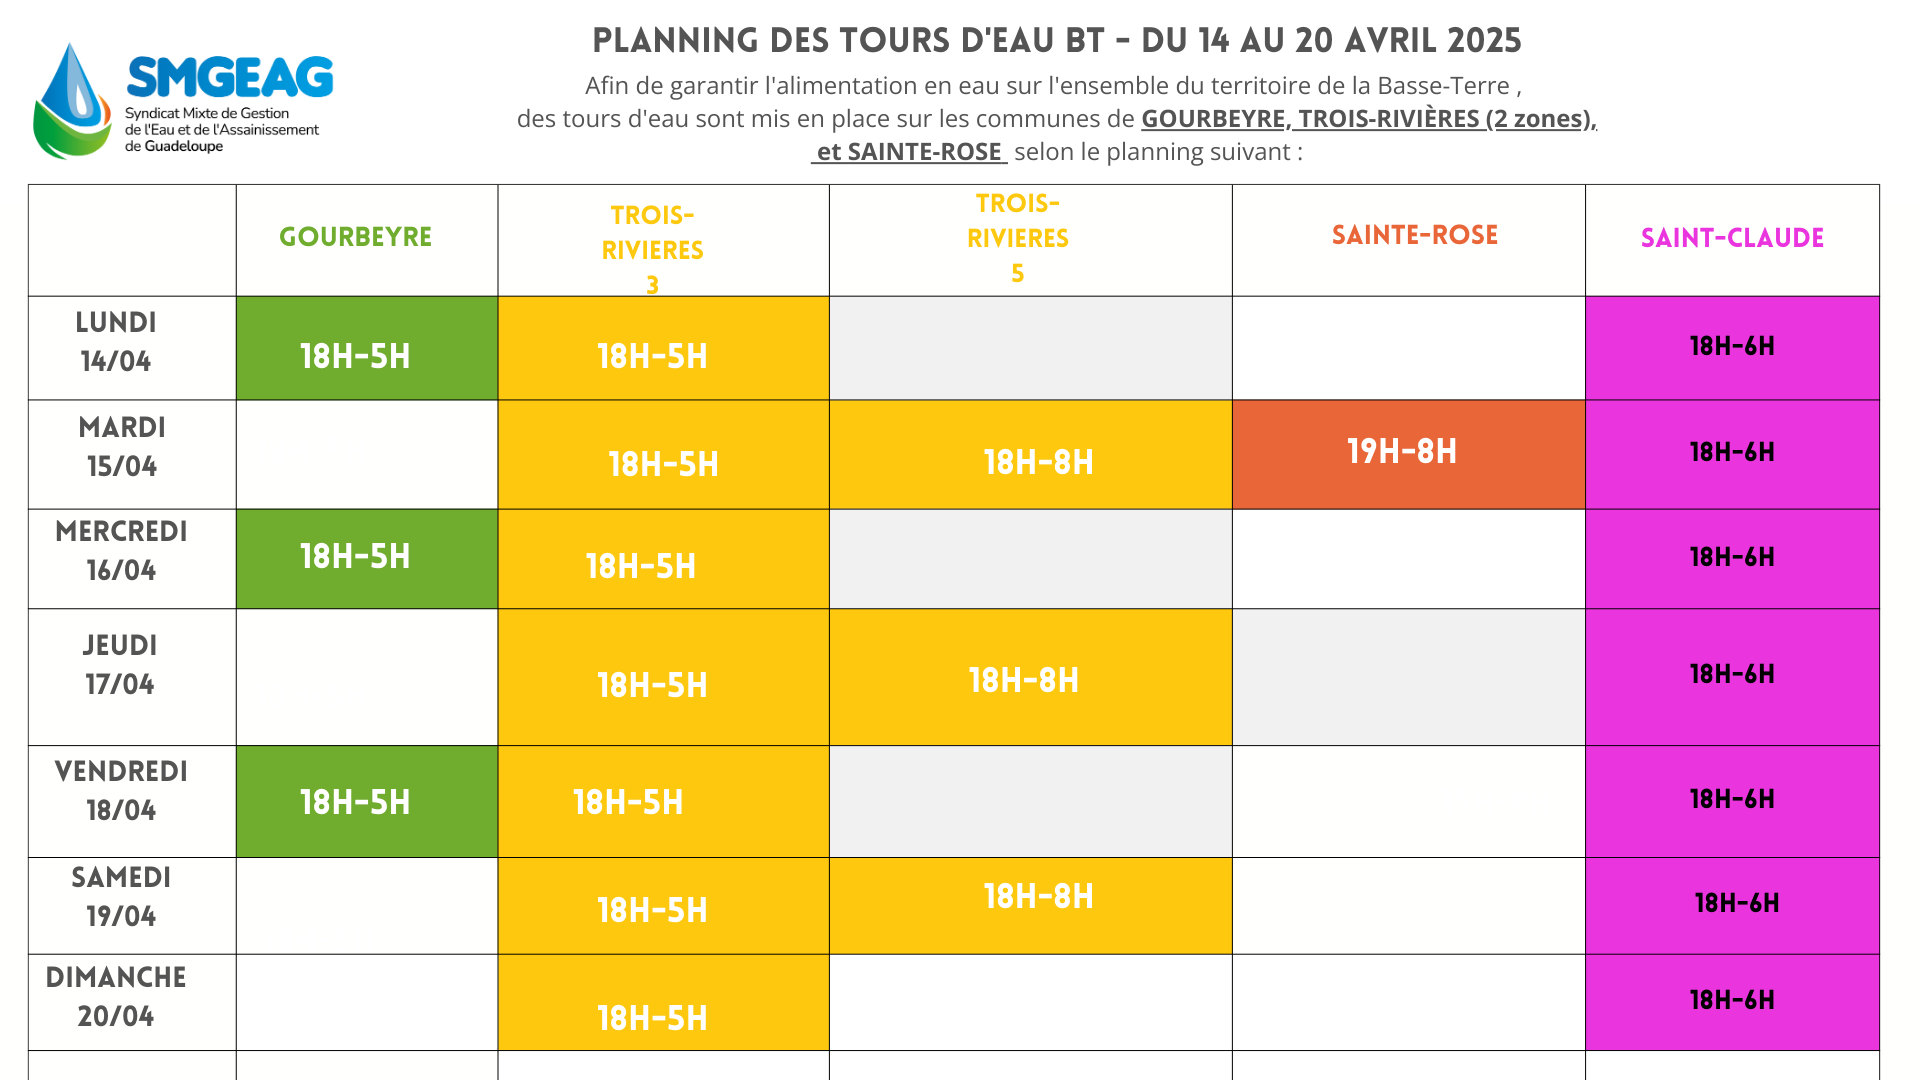
Task: Select the JEUDI 17/04 row label
Action: tap(120, 665)
